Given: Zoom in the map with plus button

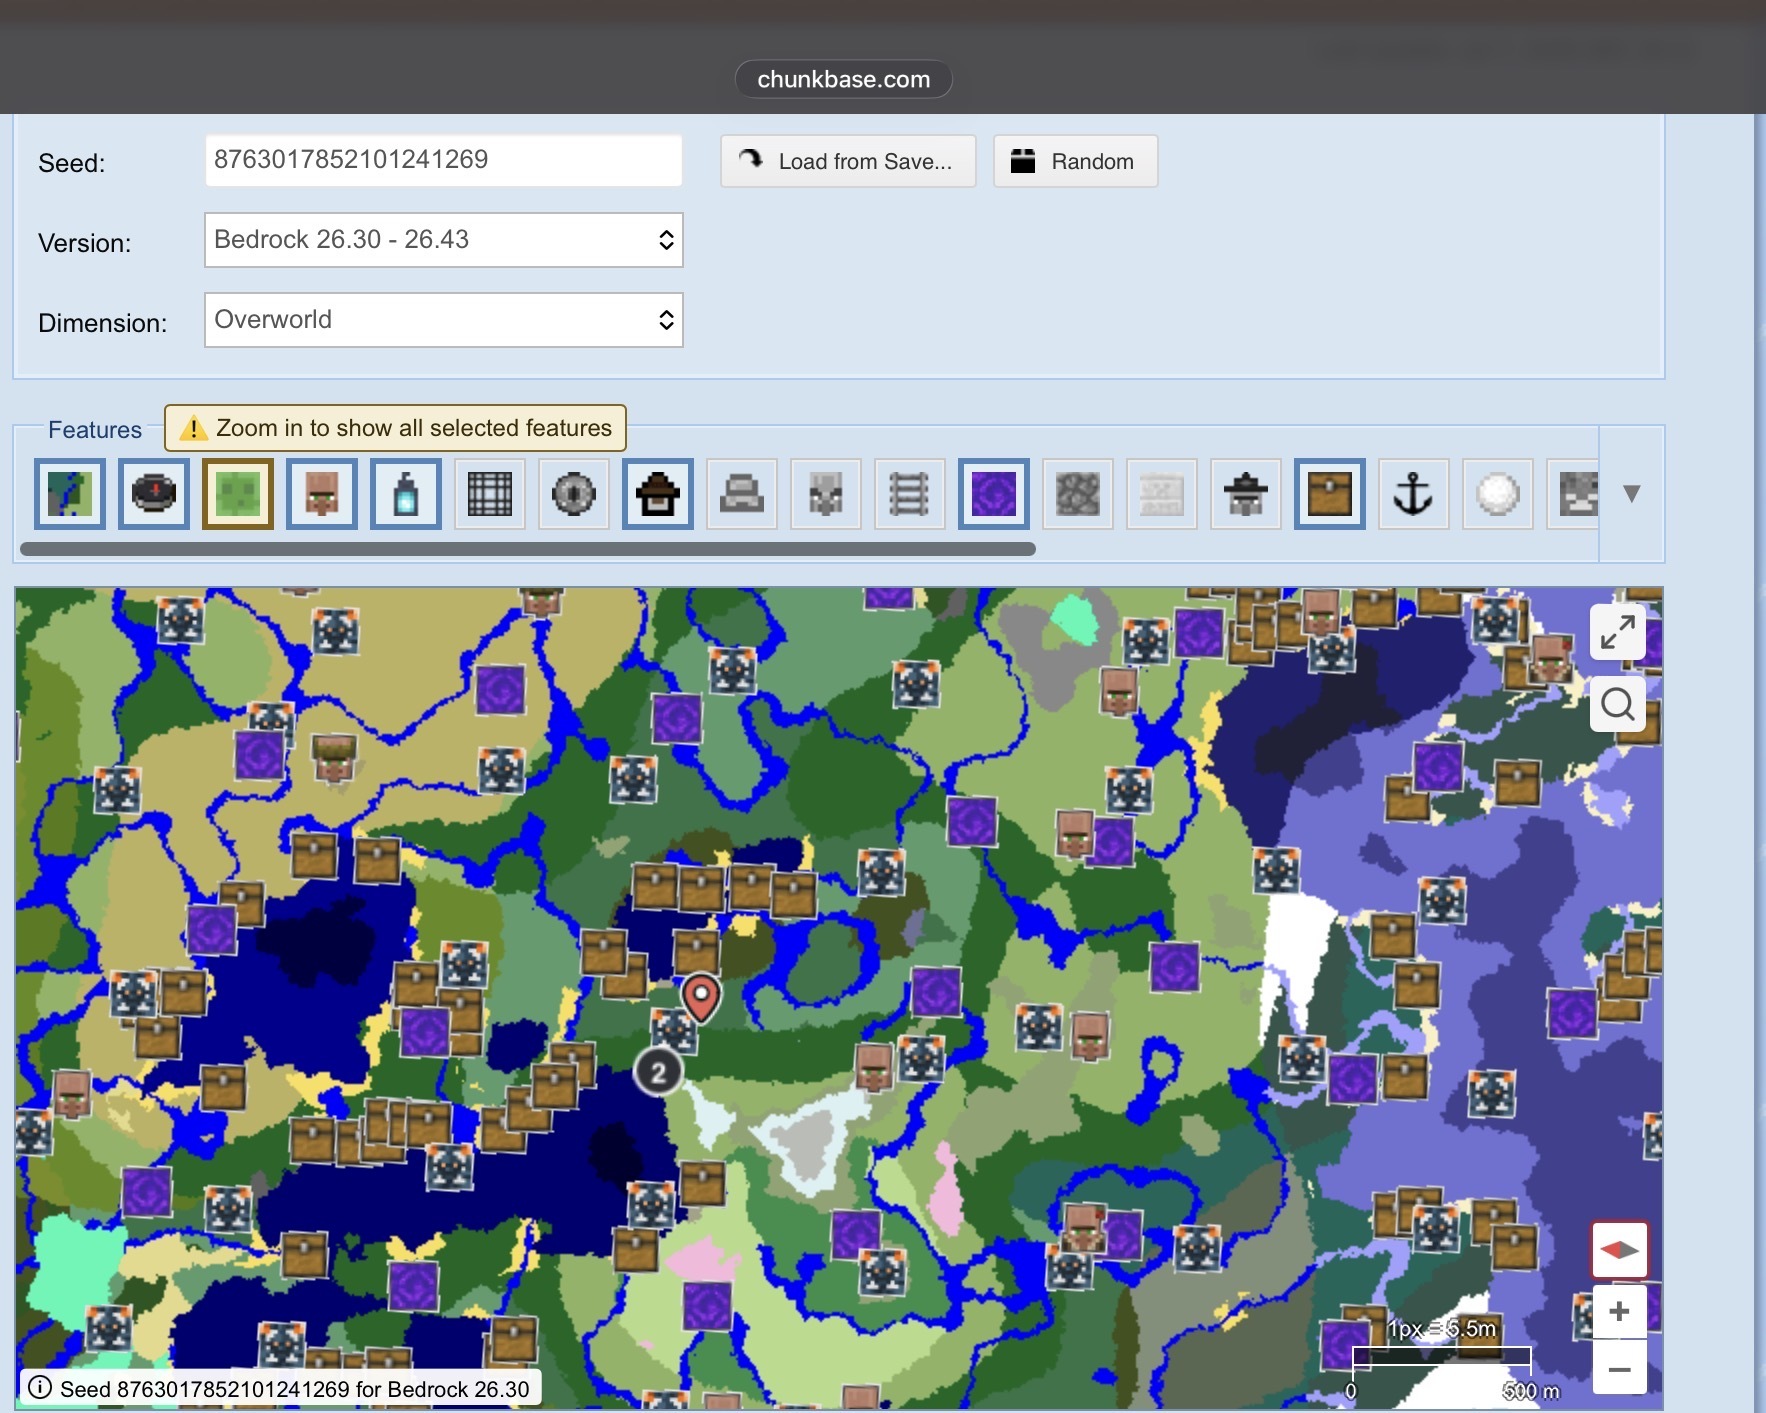Looking at the screenshot, I should click(1620, 1311).
